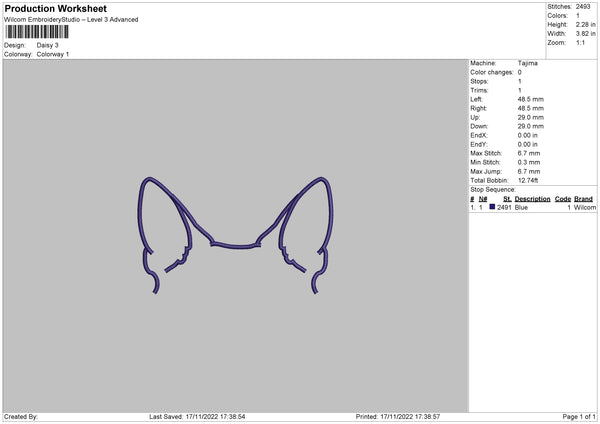The height and width of the screenshot is (424, 600).
Task: Click the width value '3.82 in'
Action: [585, 34]
